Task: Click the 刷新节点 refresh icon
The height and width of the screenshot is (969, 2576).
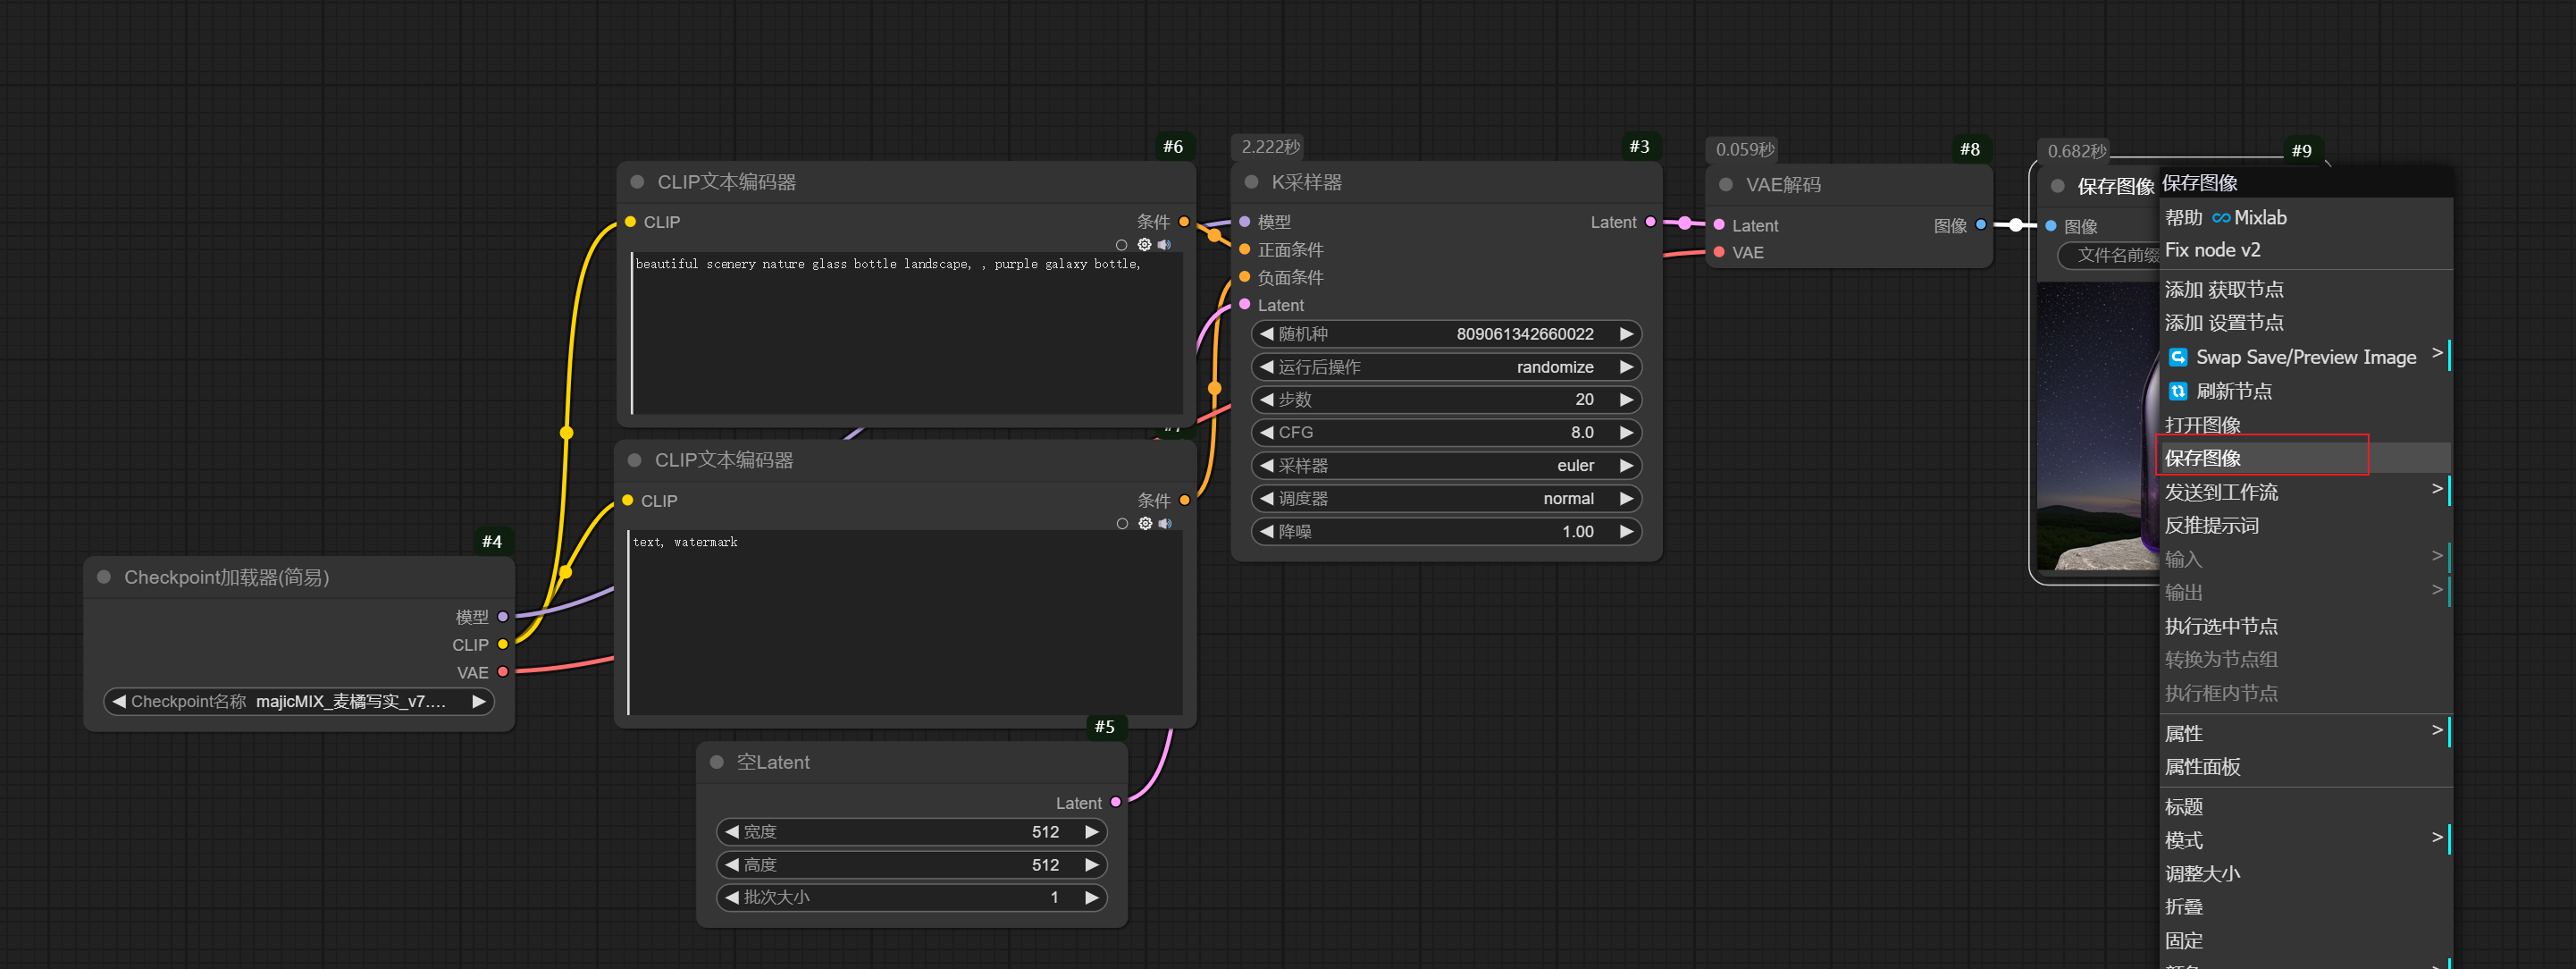Action: click(x=2177, y=391)
